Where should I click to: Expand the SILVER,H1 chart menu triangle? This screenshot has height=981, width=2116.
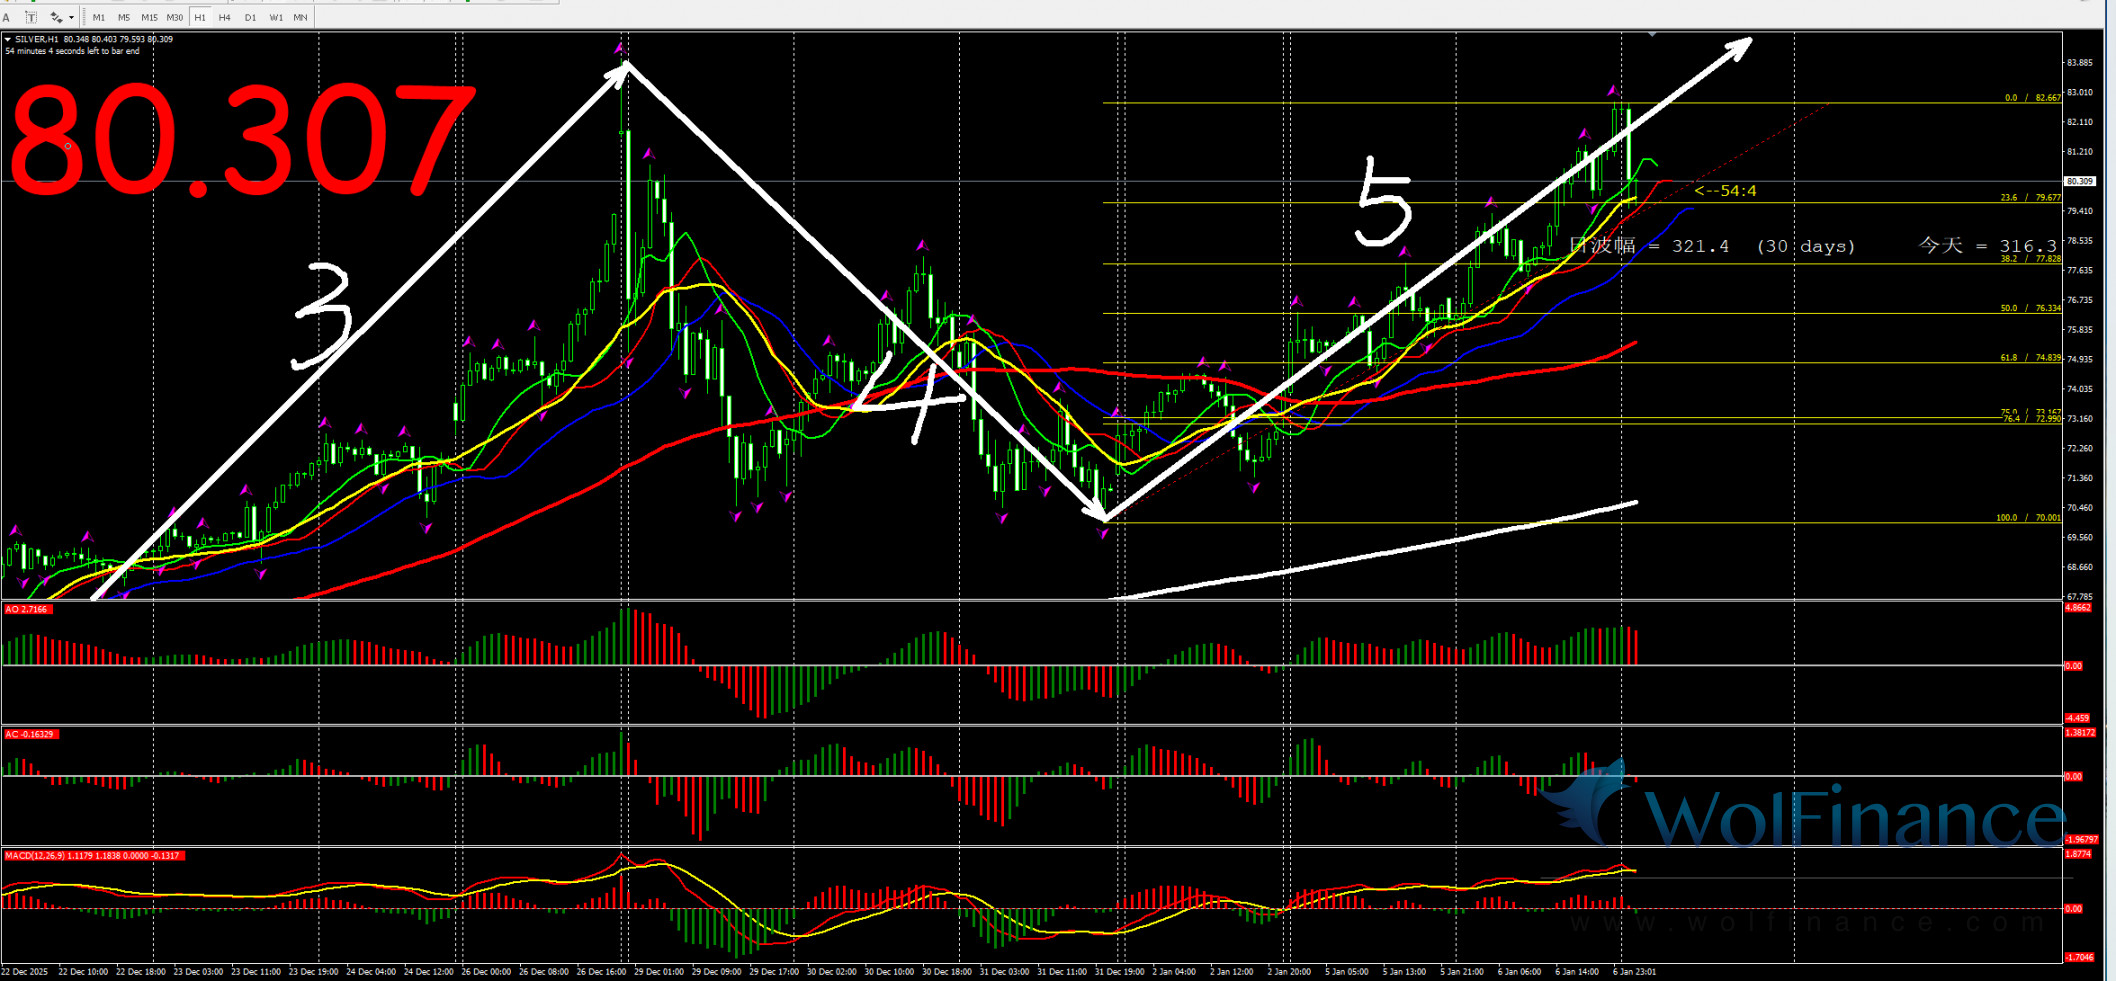click(8, 40)
